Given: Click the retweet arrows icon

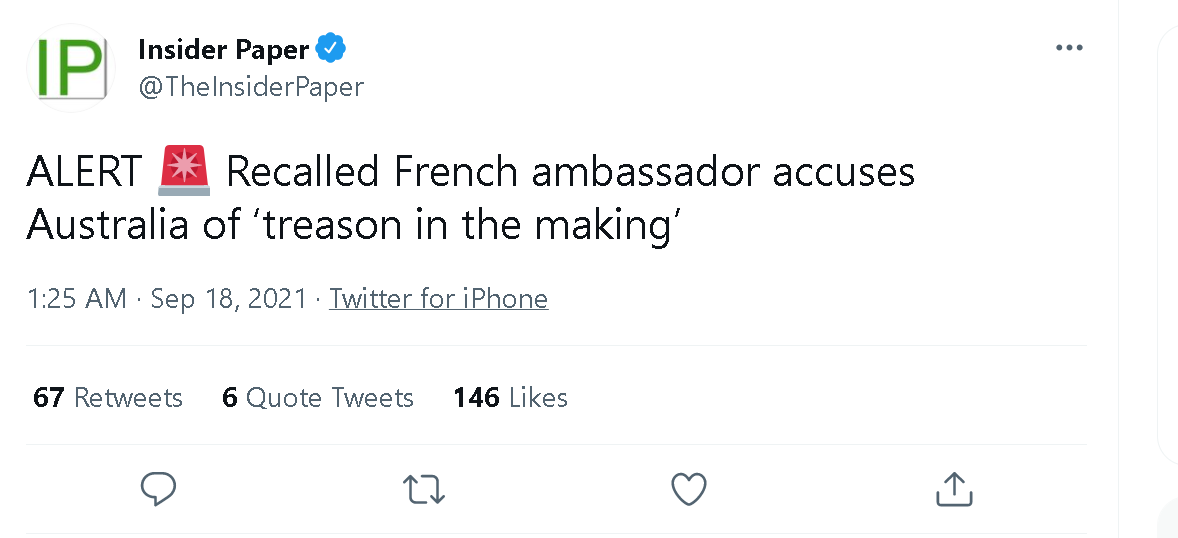Looking at the screenshot, I should pyautogui.click(x=424, y=489).
